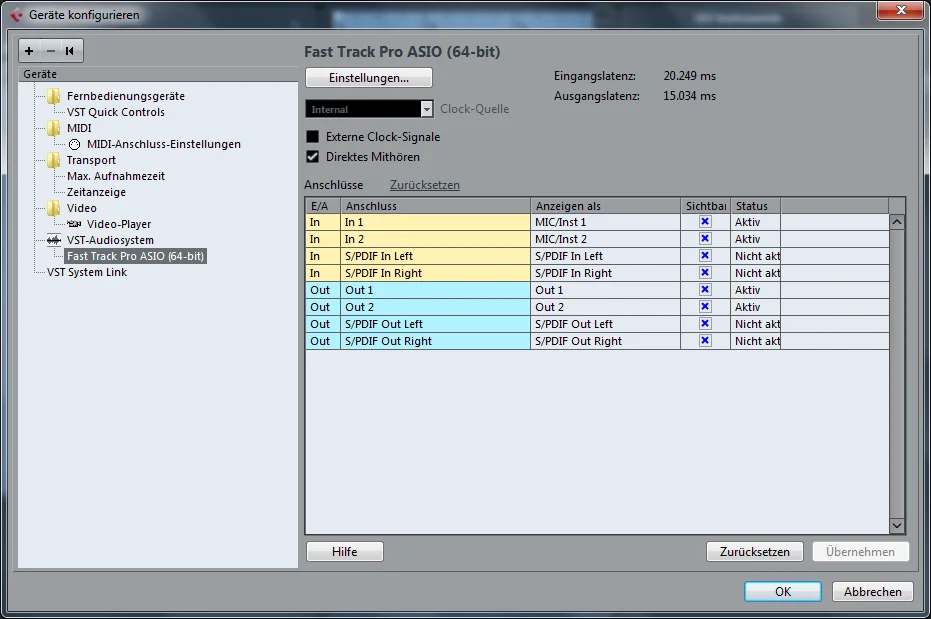Viewport: 931px width, 619px height.
Task: Open the Clock-Quelle Internal dropdown
Action: pyautogui.click(x=369, y=109)
